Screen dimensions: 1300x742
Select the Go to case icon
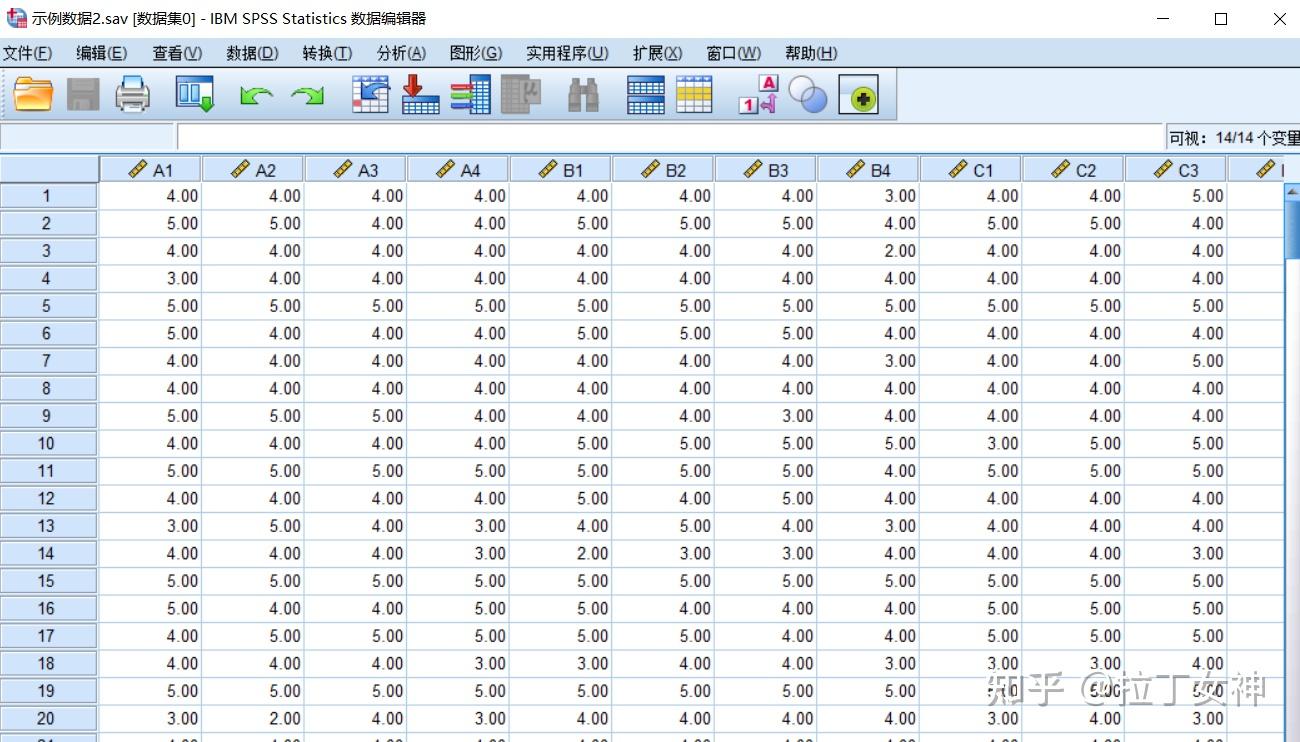pos(370,95)
